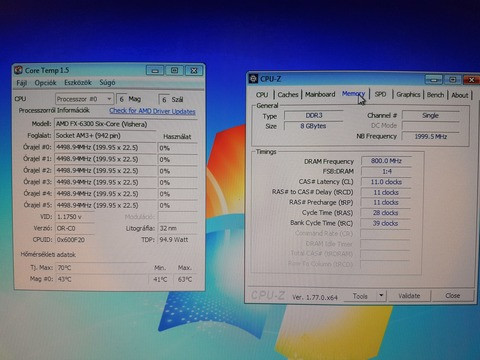Click the 32 nm lithography value
Screen dimensions: 480x360
click(177, 228)
